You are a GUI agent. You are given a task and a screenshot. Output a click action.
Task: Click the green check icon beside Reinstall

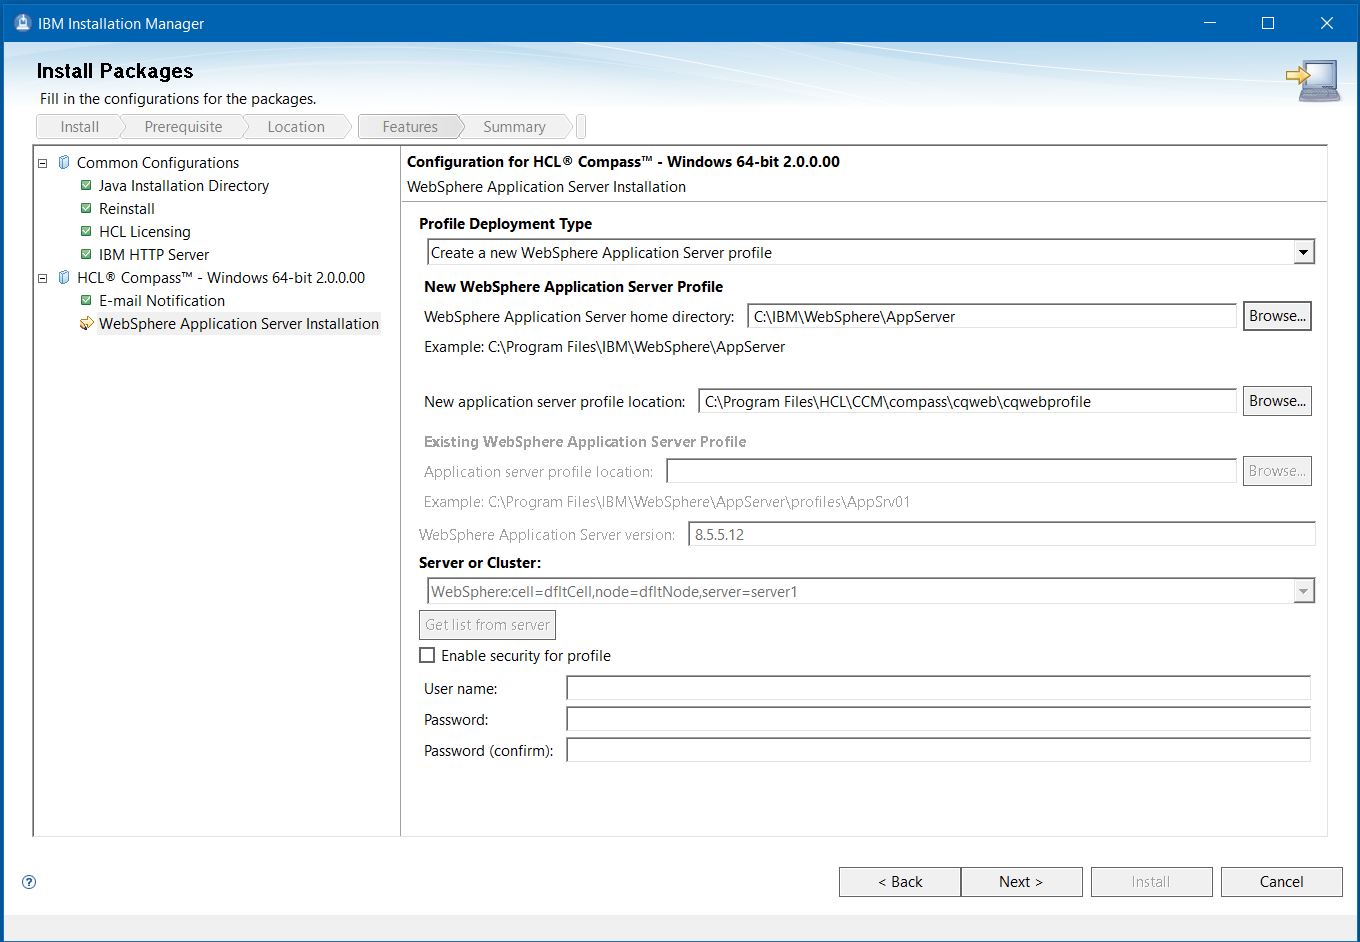click(86, 208)
